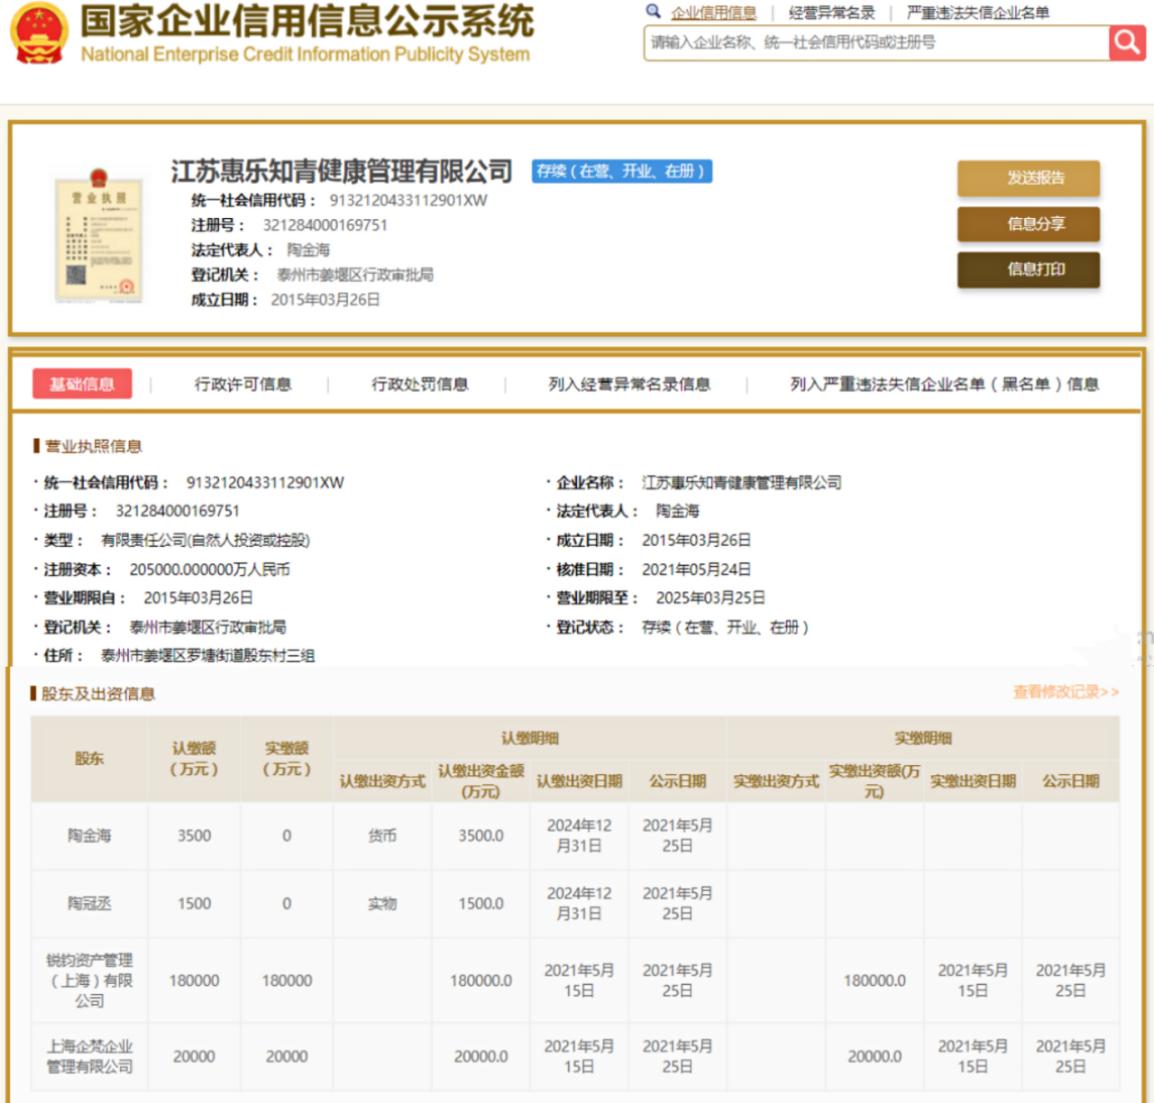Click the 信息打印 button

(1028, 269)
